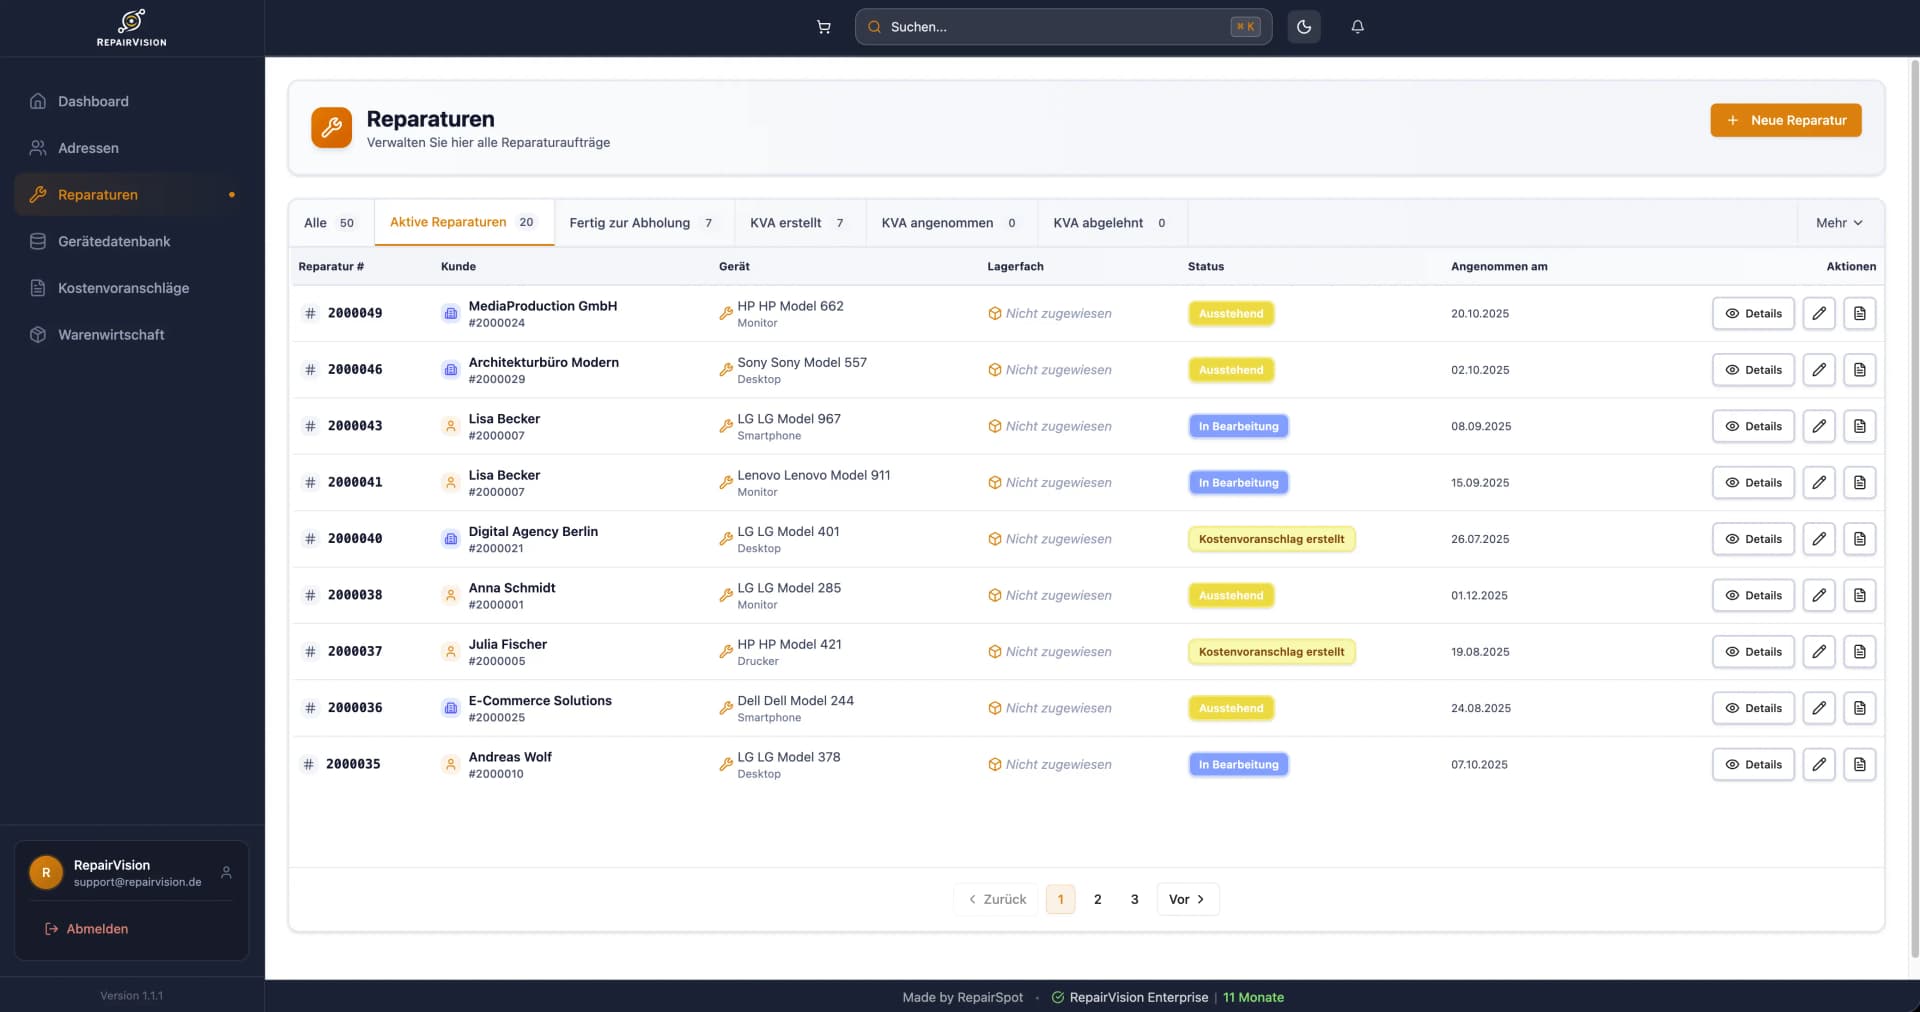Toggle dark mode with the moon icon
The height and width of the screenshot is (1012, 1920).
tap(1303, 27)
